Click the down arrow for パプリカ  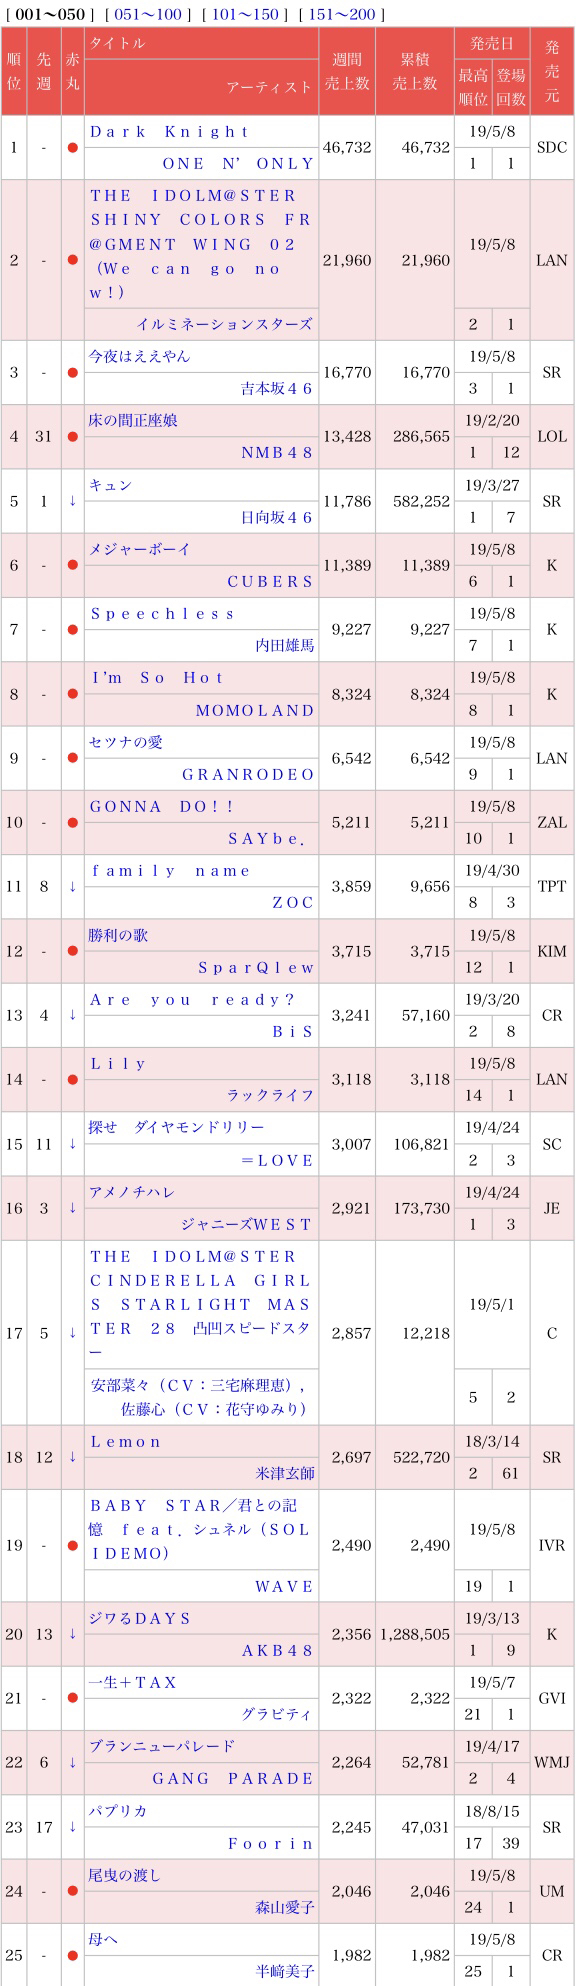coord(72,1826)
